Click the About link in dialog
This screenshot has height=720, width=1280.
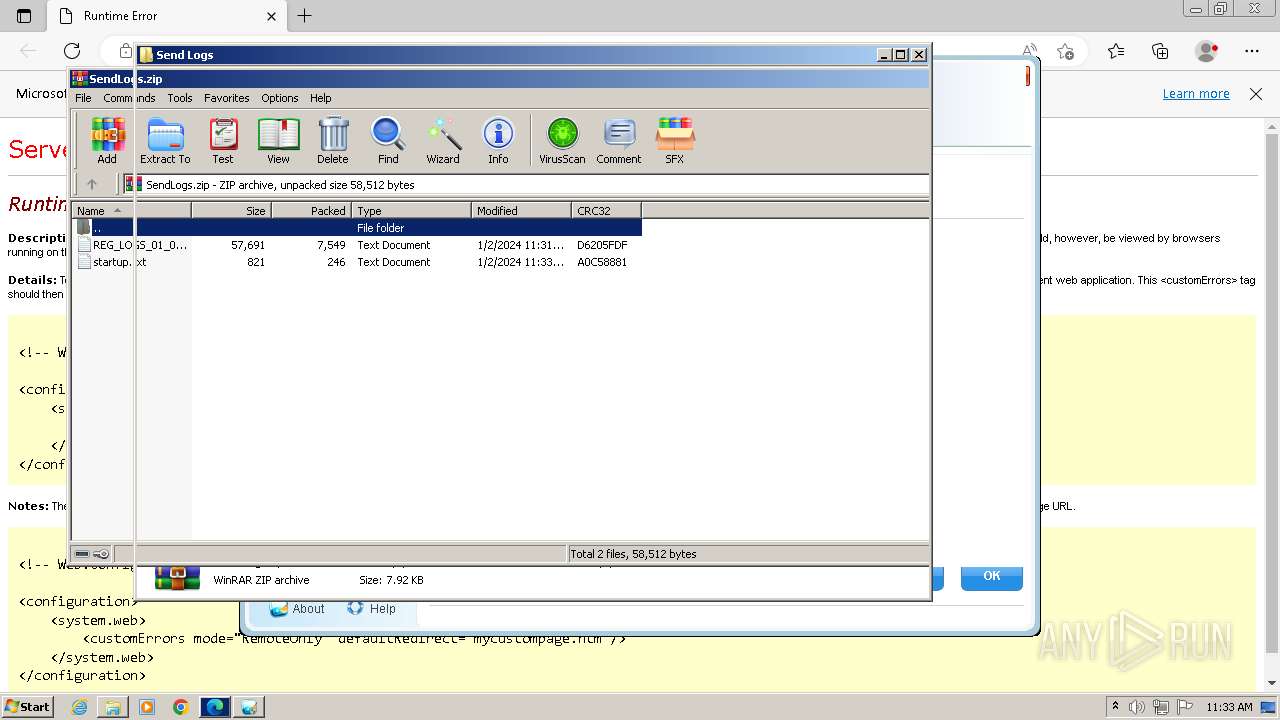point(298,608)
